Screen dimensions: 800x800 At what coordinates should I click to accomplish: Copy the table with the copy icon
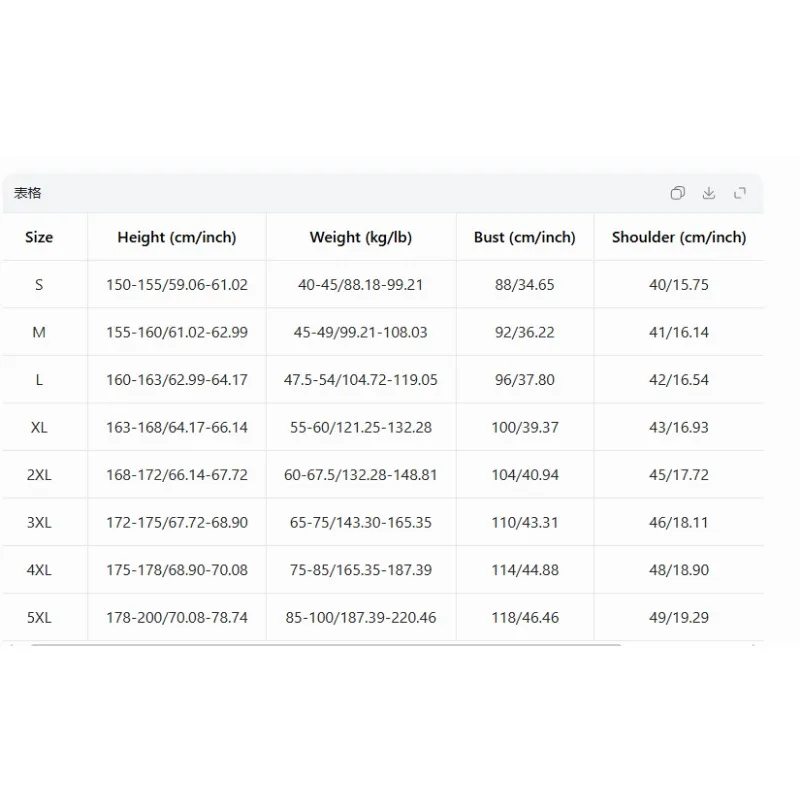[x=678, y=193]
